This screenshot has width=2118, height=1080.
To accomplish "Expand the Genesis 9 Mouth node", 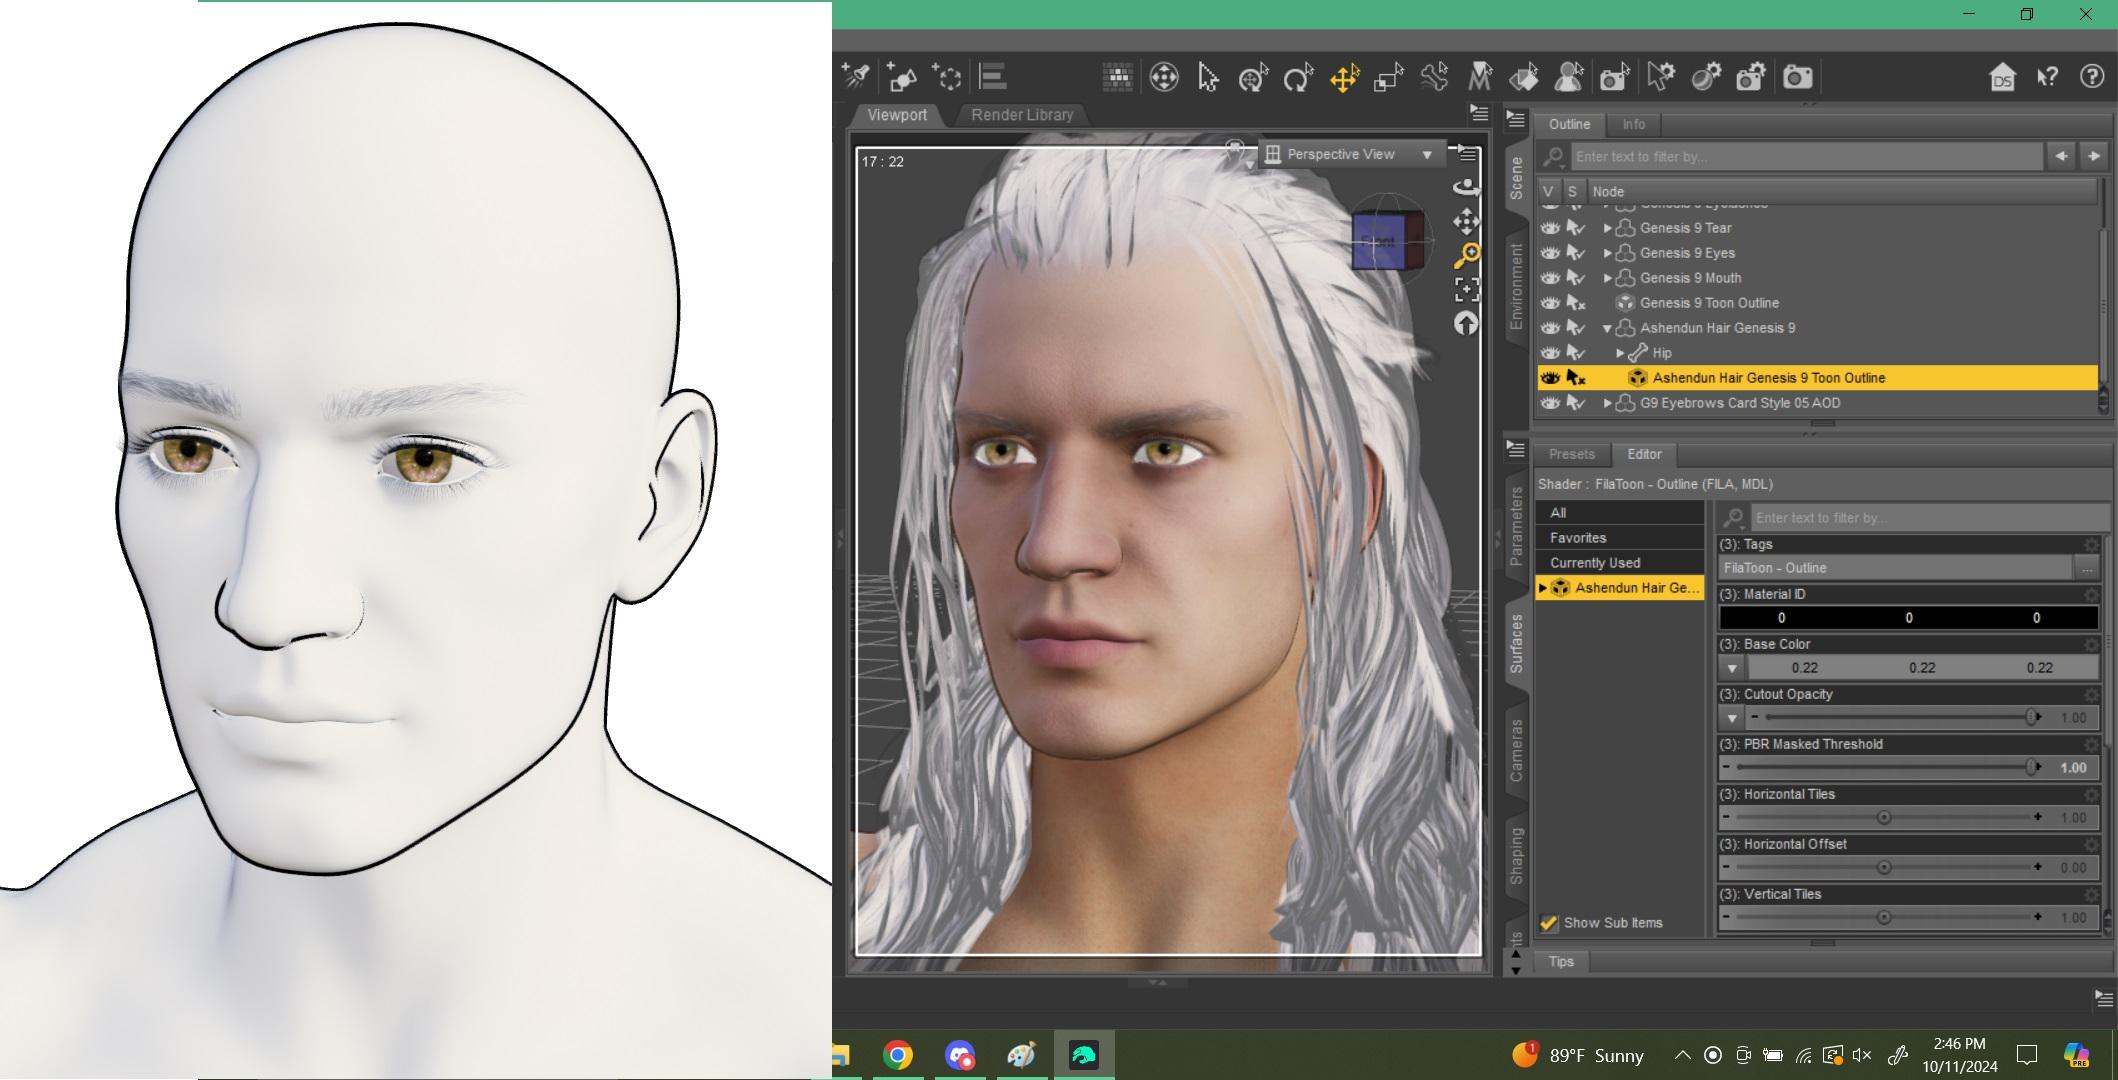I will (1607, 278).
